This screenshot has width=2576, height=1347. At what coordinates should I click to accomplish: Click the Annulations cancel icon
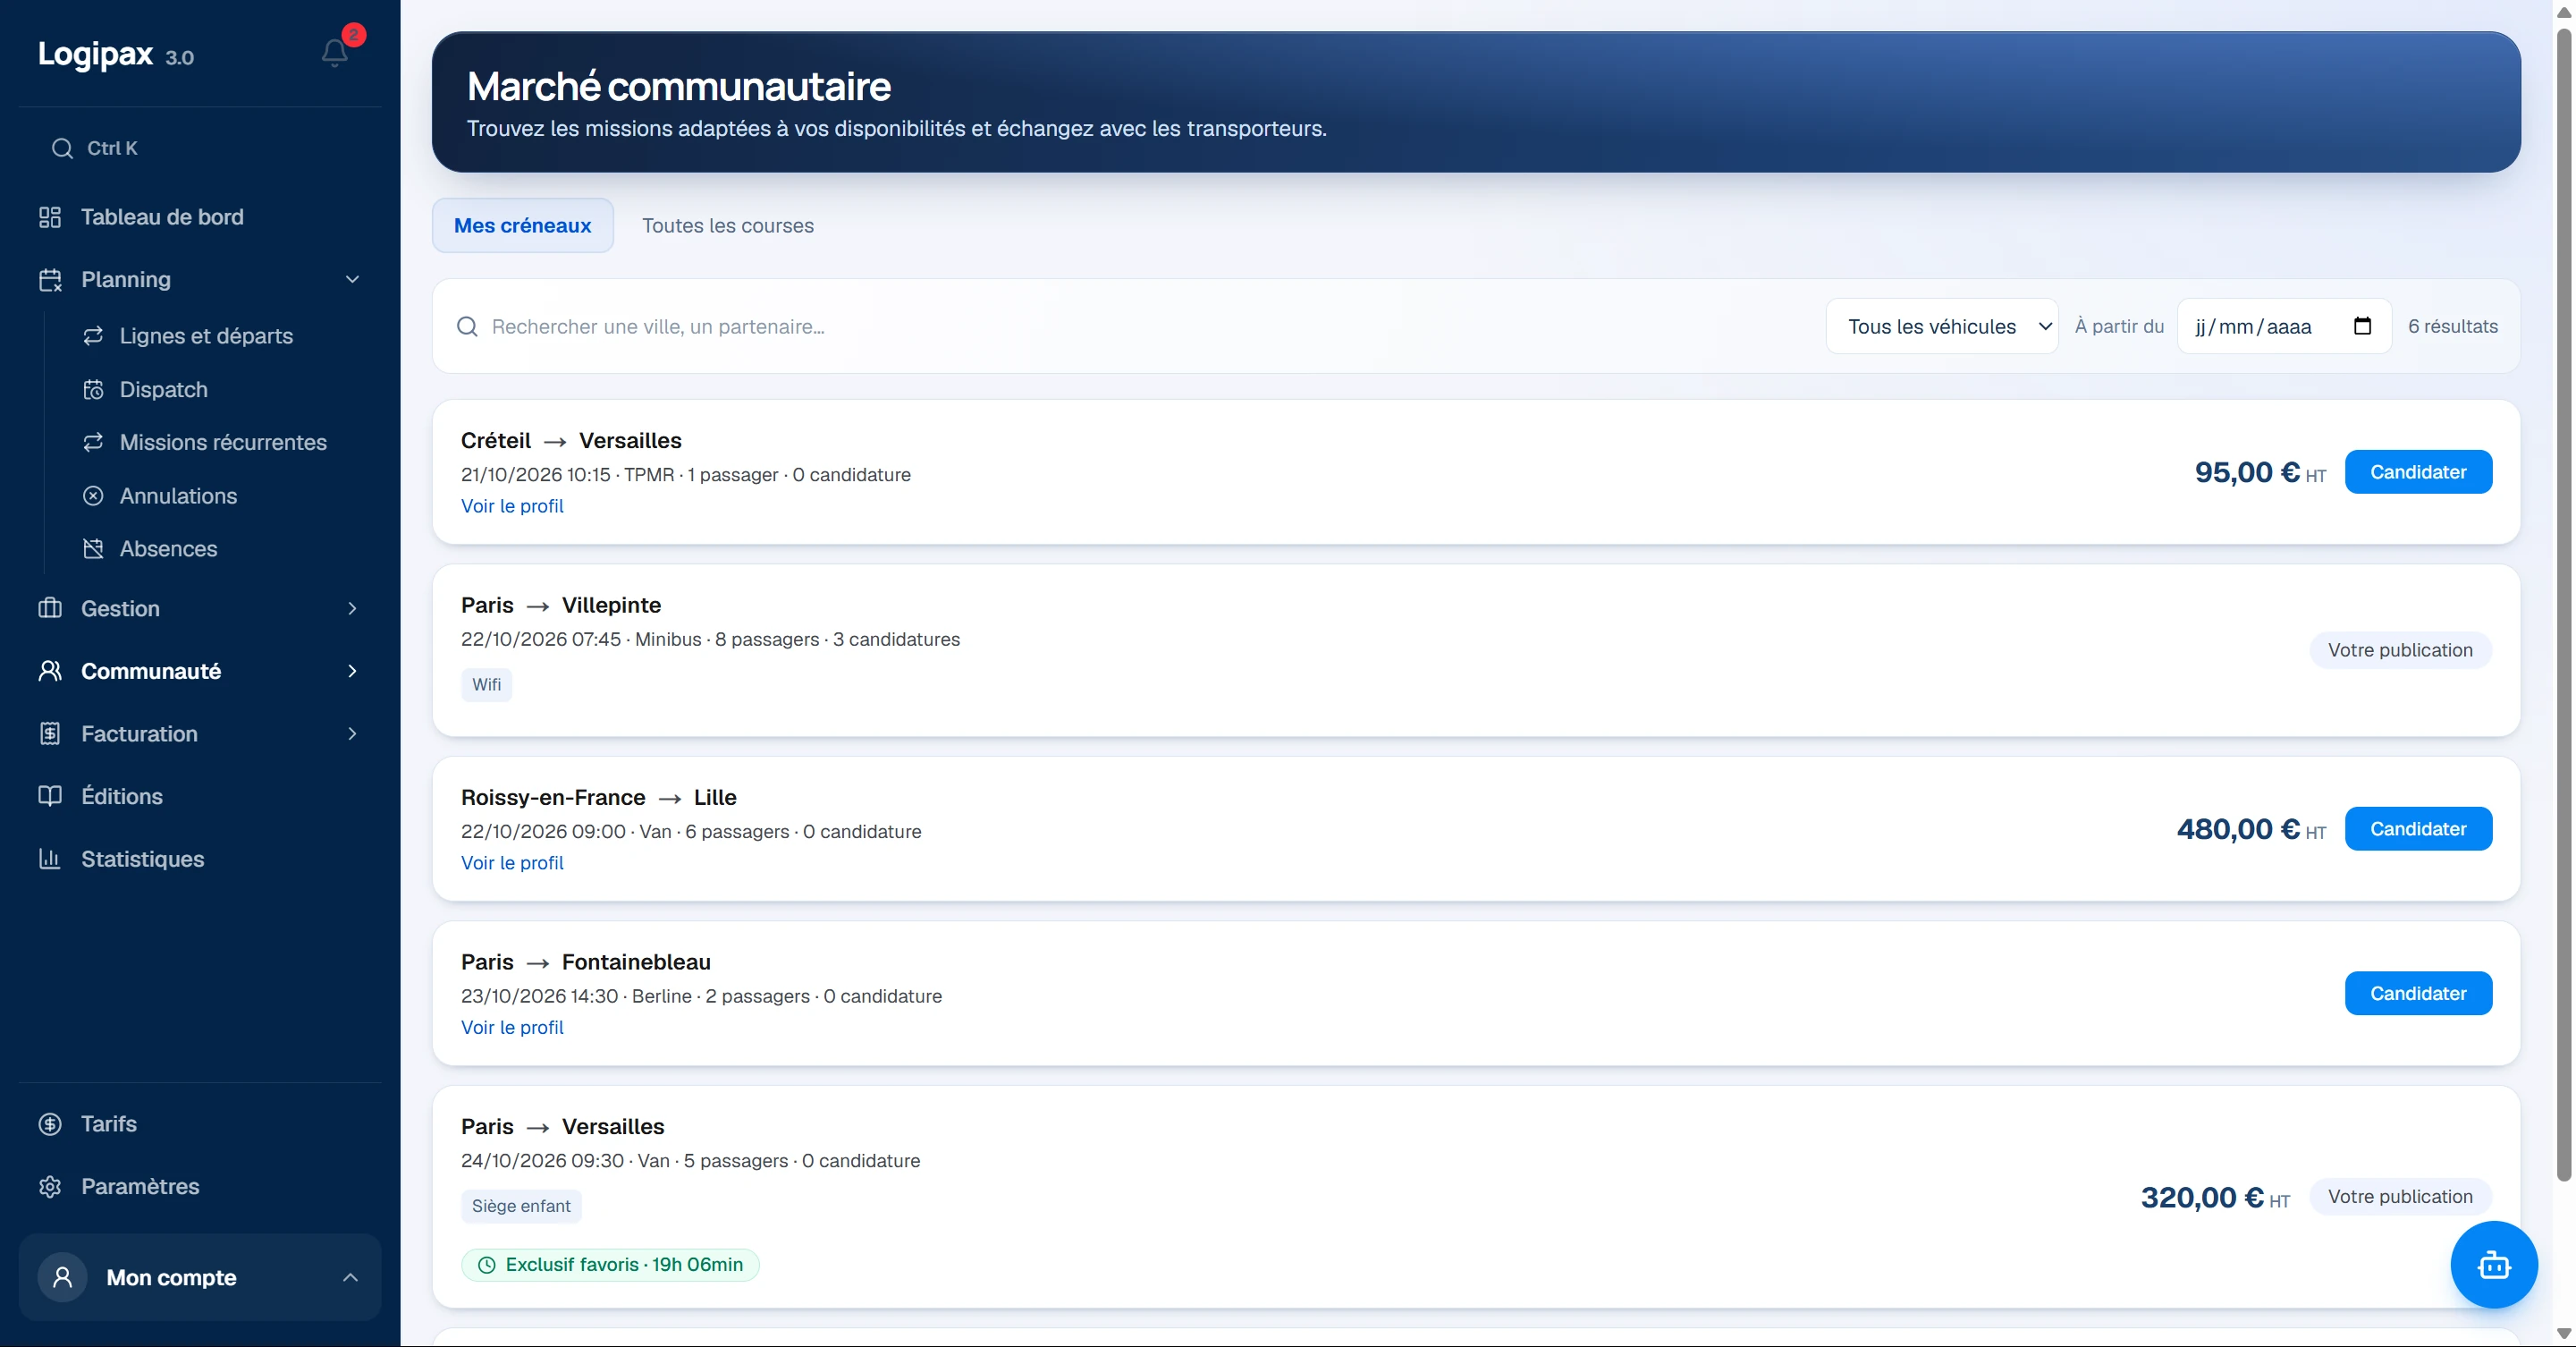(x=93, y=496)
